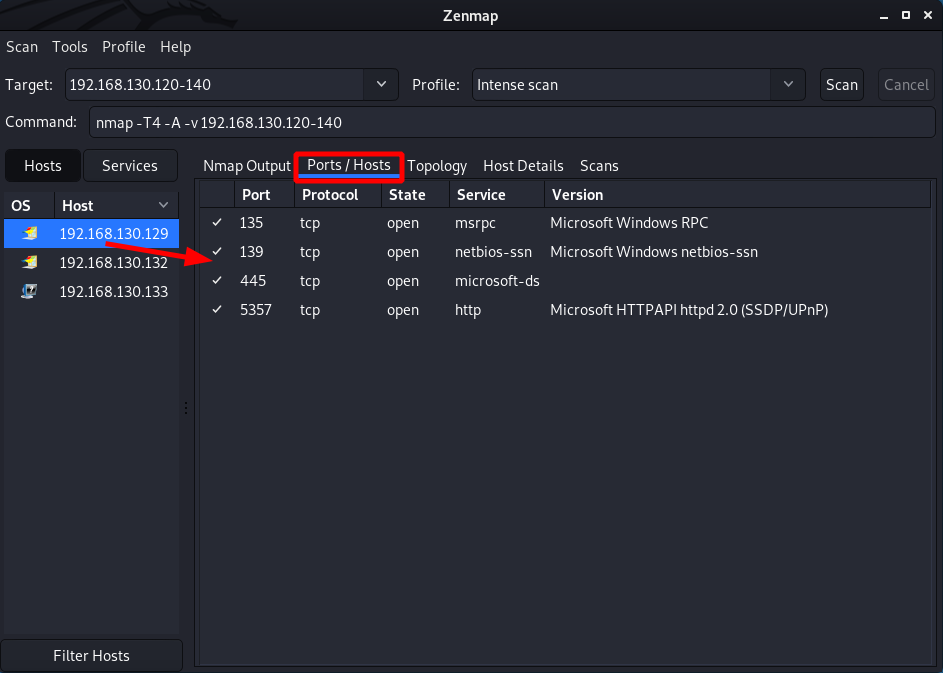Click the Host column sort arrow

point(163,205)
